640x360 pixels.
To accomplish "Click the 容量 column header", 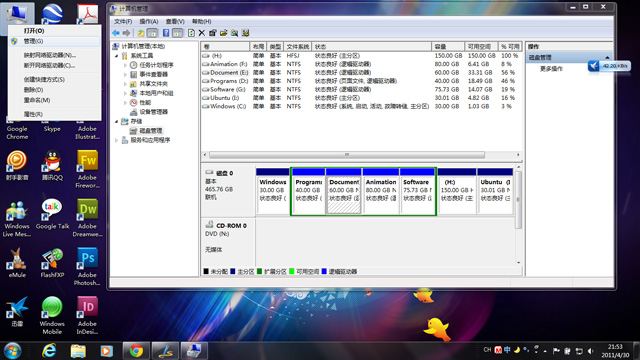I will click(x=448, y=47).
